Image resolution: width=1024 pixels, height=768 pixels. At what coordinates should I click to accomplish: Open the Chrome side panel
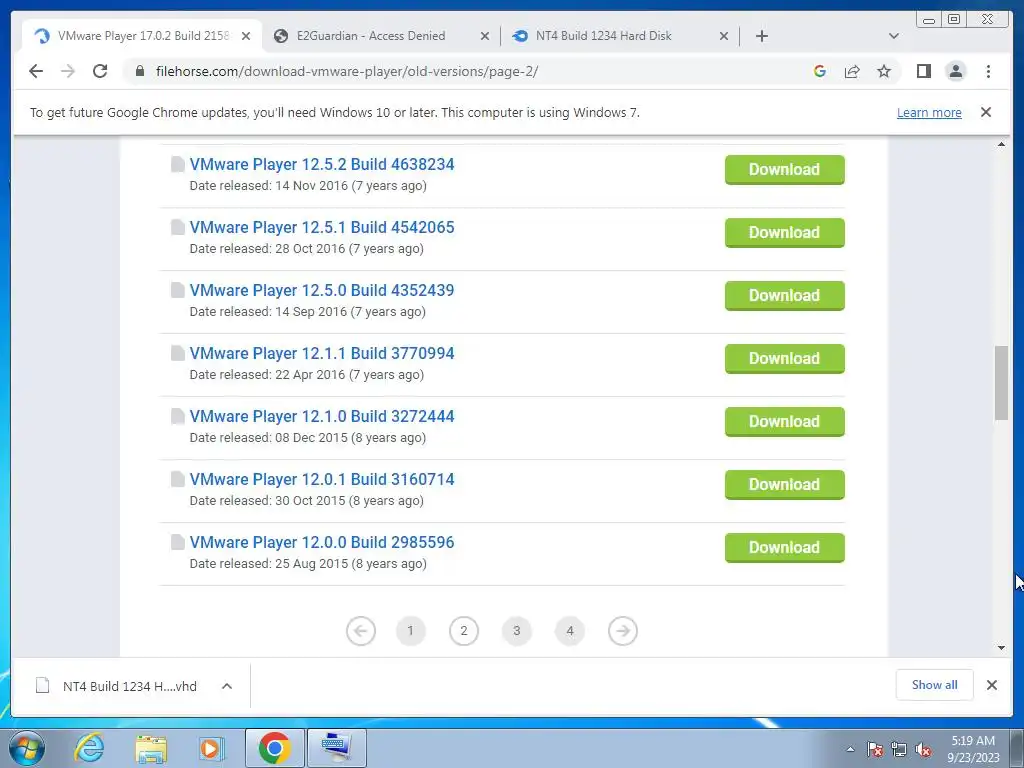pyautogui.click(x=923, y=71)
